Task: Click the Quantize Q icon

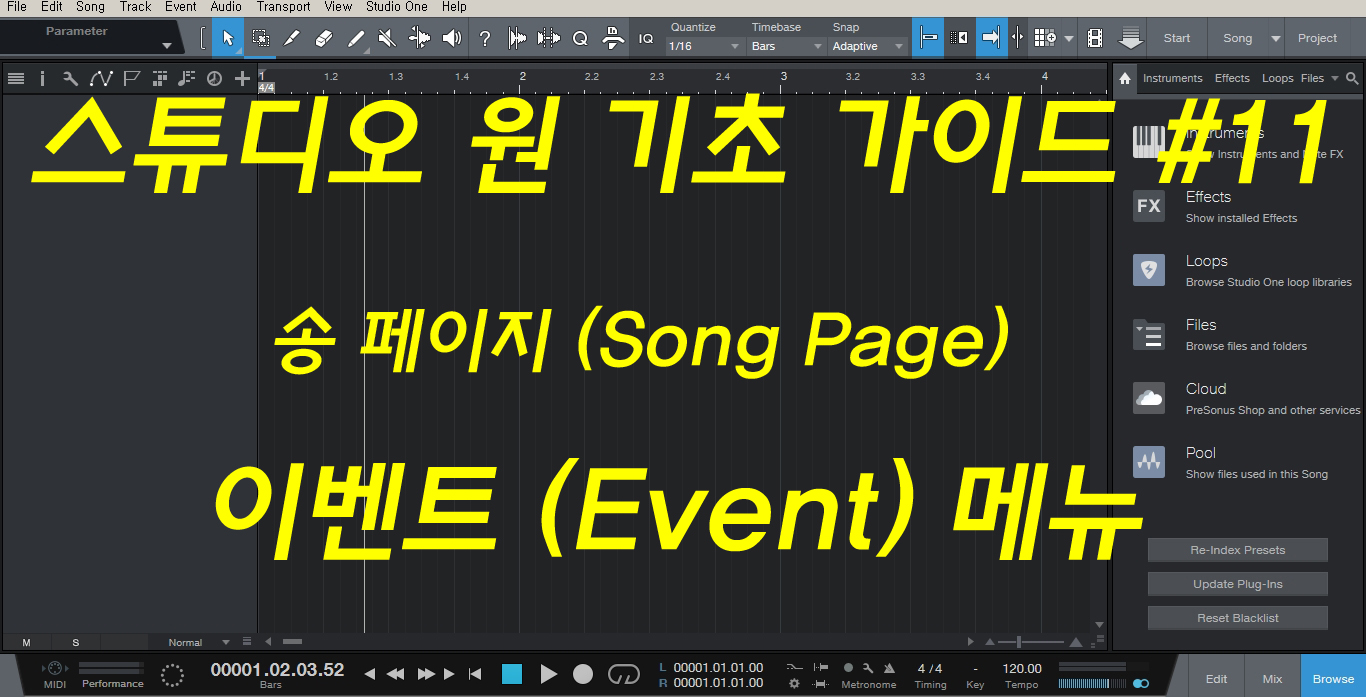Action: 580,38
